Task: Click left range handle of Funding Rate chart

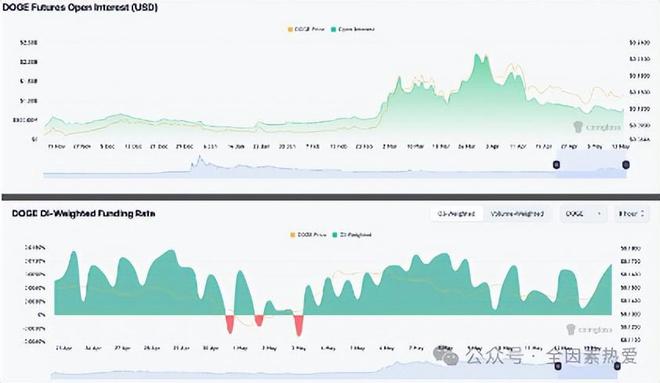Action: click(558, 366)
